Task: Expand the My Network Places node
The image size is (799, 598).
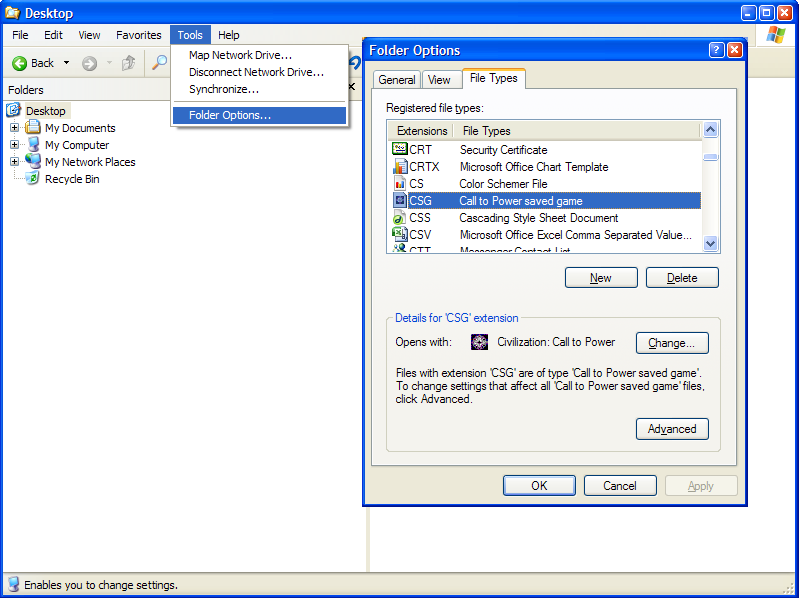Action: tap(14, 162)
